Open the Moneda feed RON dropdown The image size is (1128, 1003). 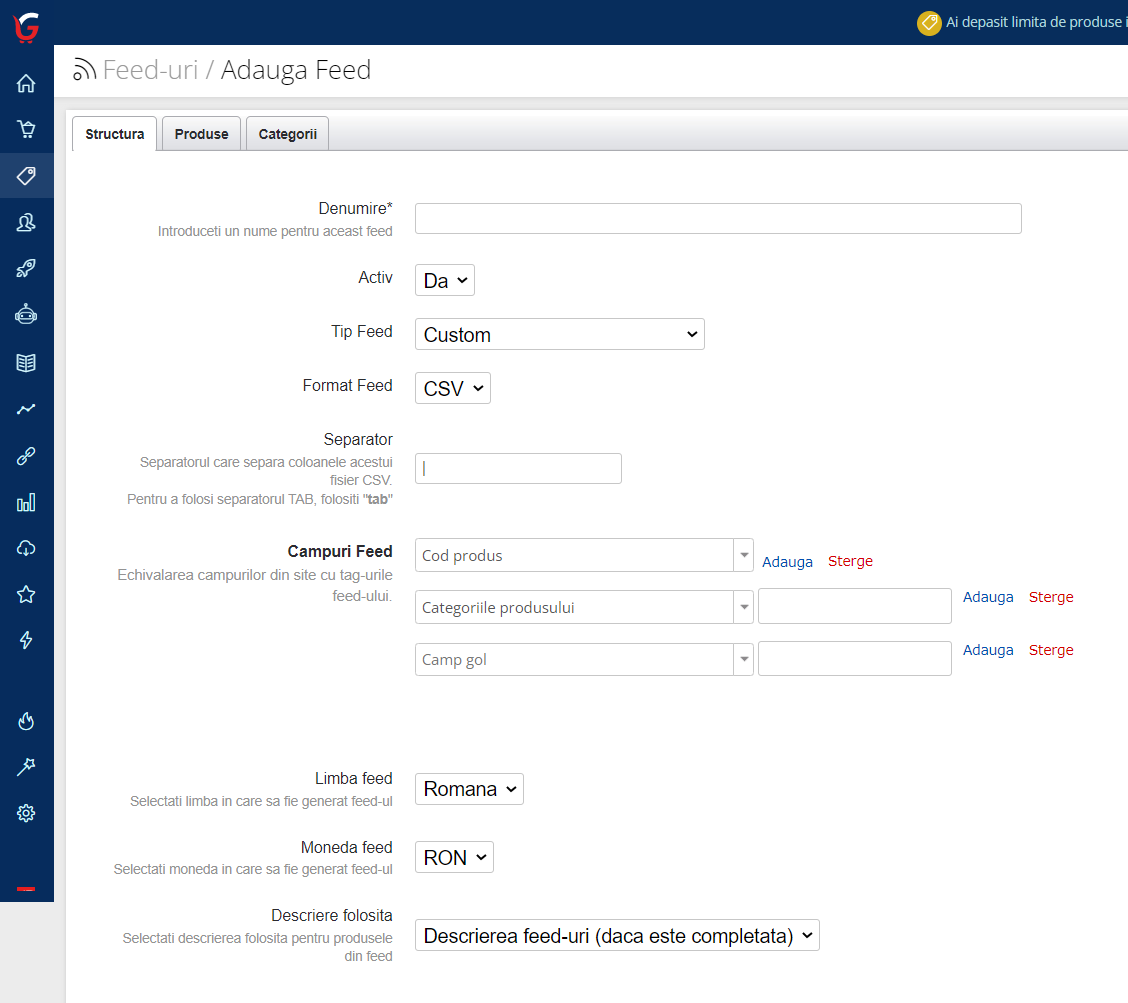coord(454,858)
